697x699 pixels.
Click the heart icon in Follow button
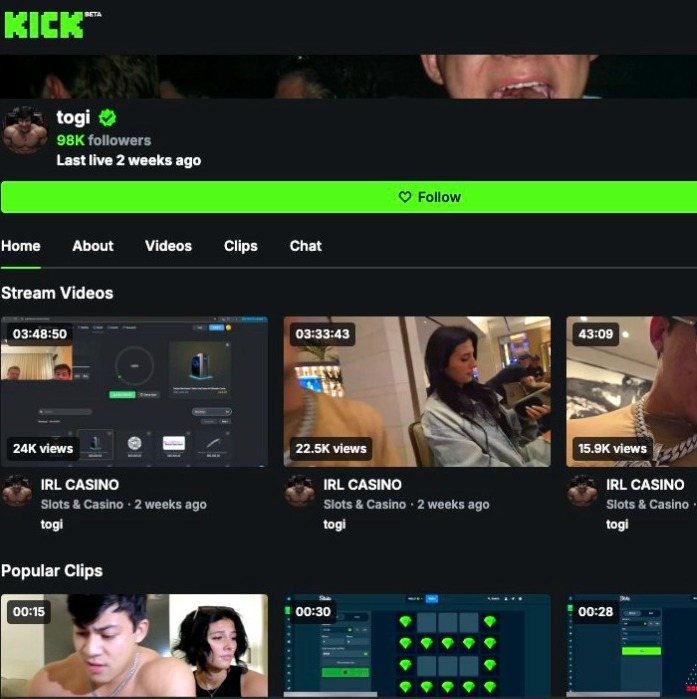405,197
